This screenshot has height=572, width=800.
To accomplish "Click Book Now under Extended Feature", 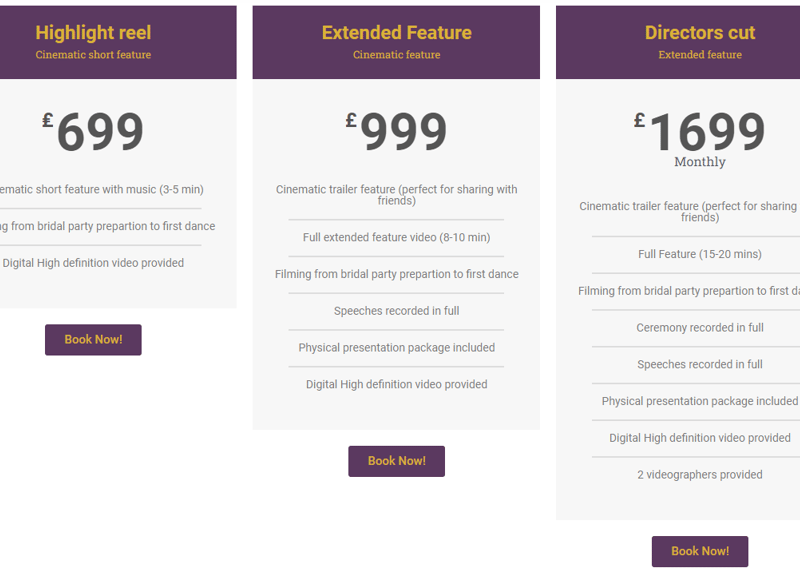I will (396, 461).
